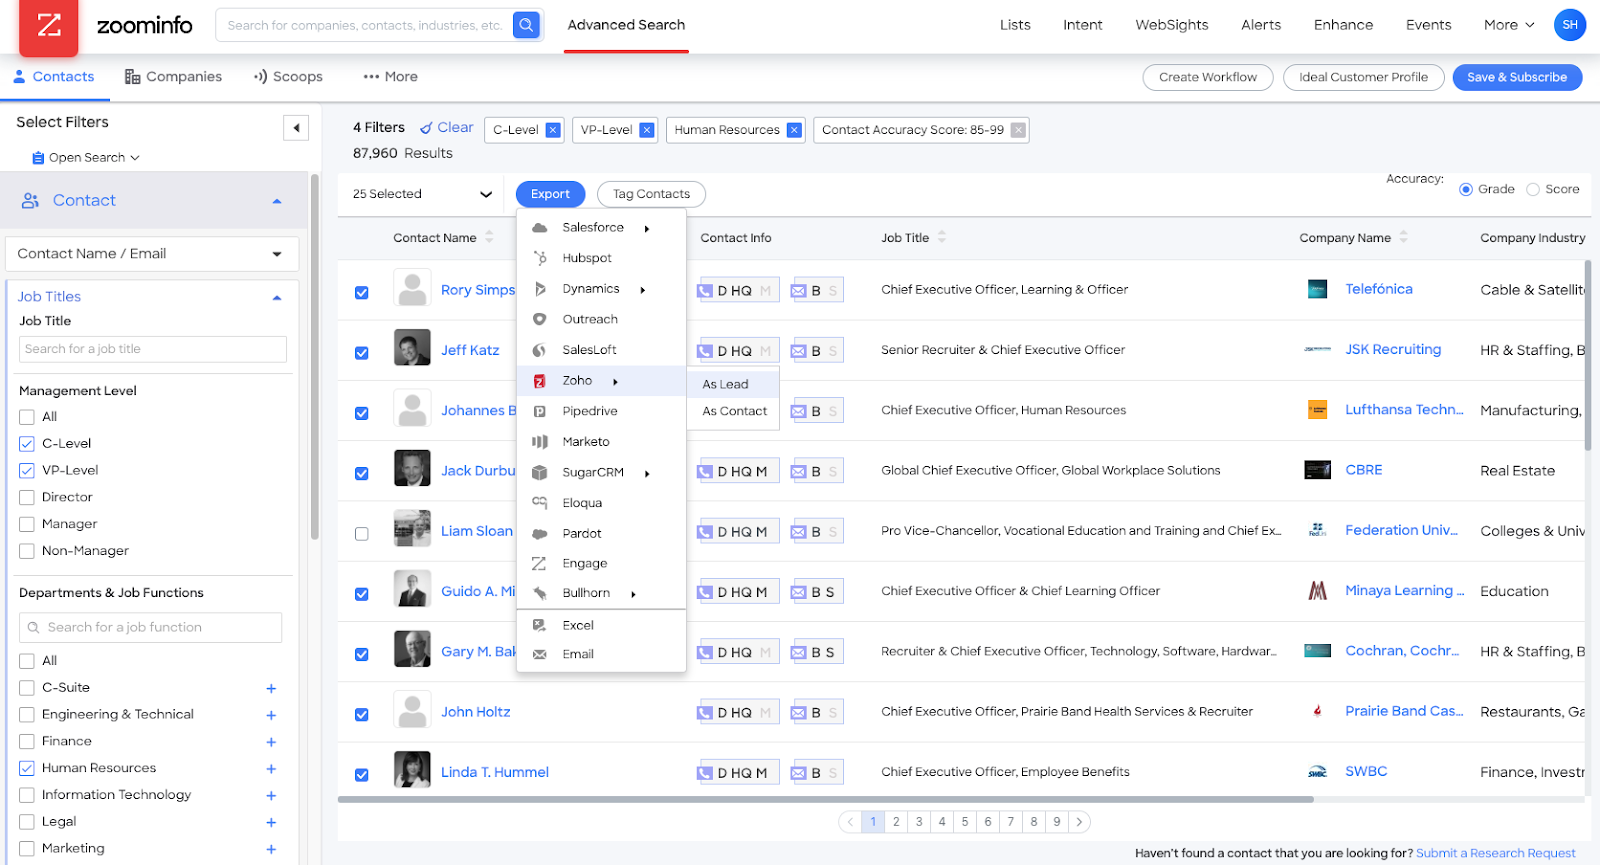Click the ZoomInfo red logo icon
This screenshot has height=865, width=1600.
click(x=49, y=26)
